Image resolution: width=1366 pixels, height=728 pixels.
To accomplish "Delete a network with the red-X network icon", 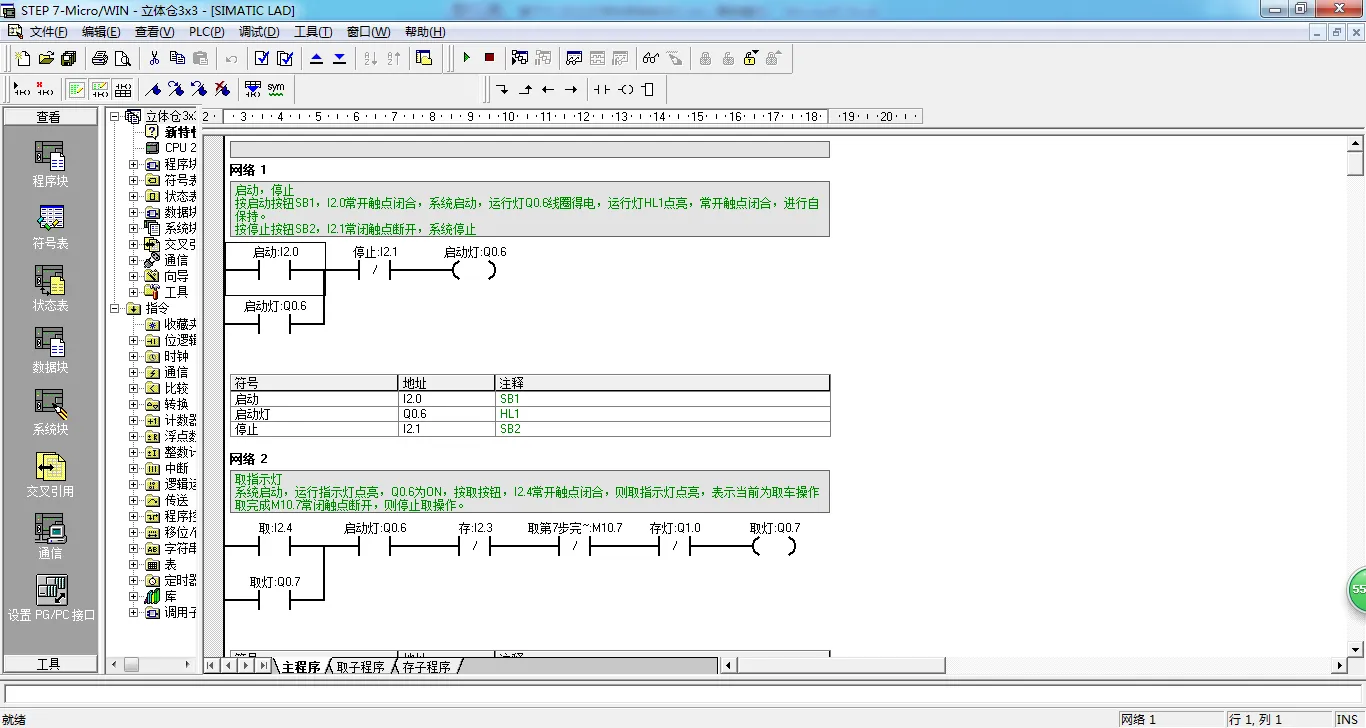I will [45, 89].
